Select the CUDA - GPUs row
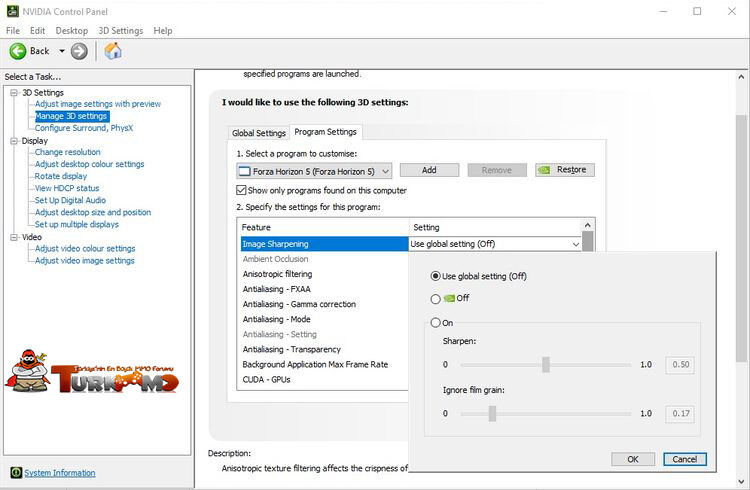Image resolution: width=750 pixels, height=490 pixels. tap(324, 379)
